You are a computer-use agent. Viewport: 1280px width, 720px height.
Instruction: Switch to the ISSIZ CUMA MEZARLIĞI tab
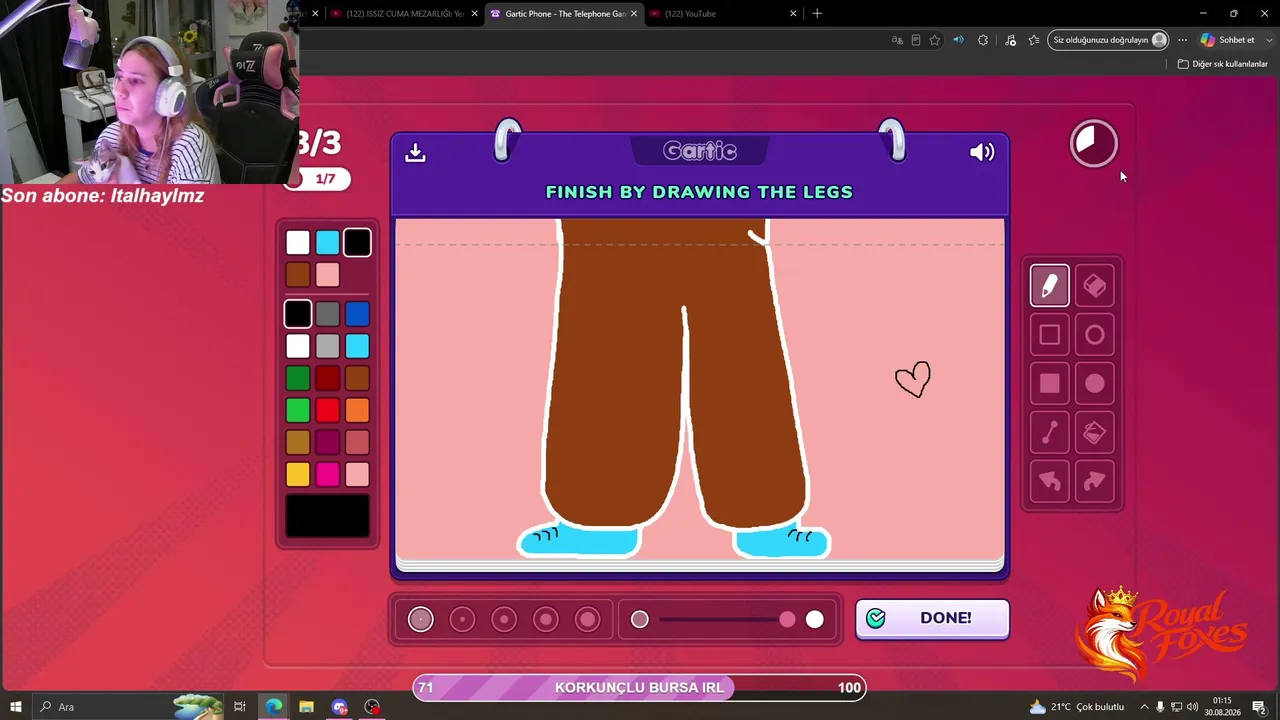(x=405, y=14)
